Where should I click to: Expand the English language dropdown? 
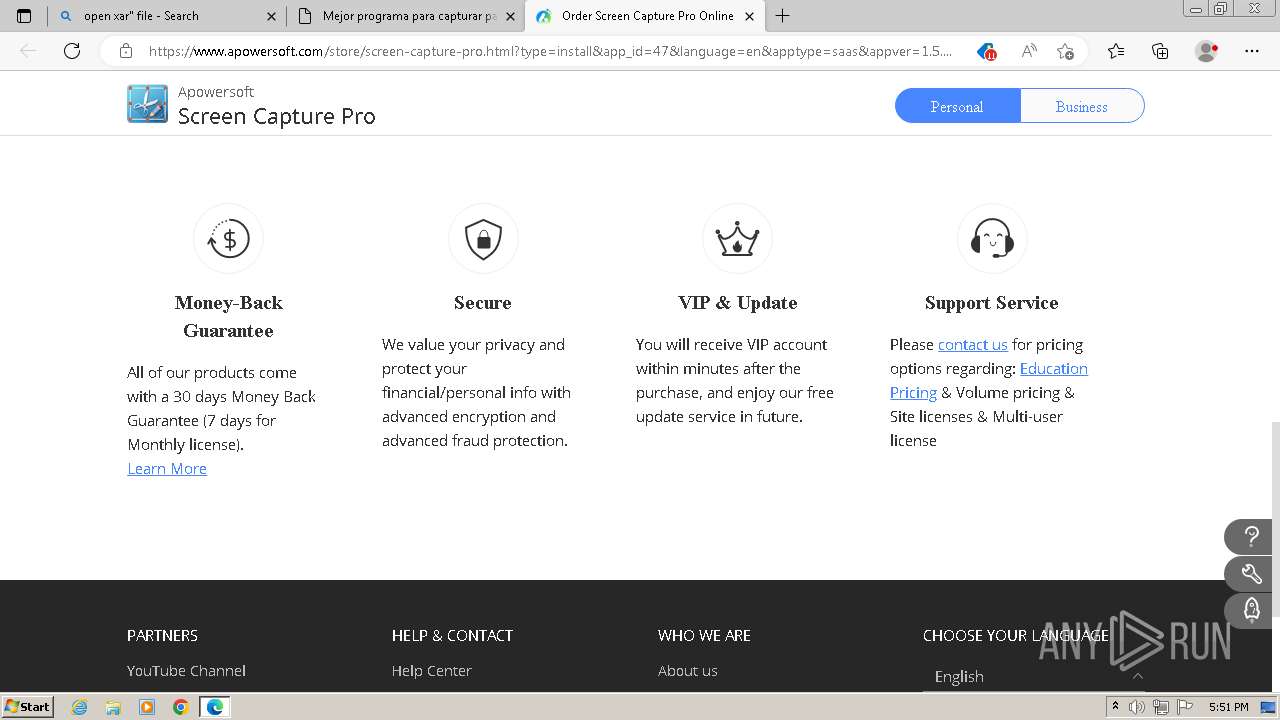click(x=1034, y=677)
